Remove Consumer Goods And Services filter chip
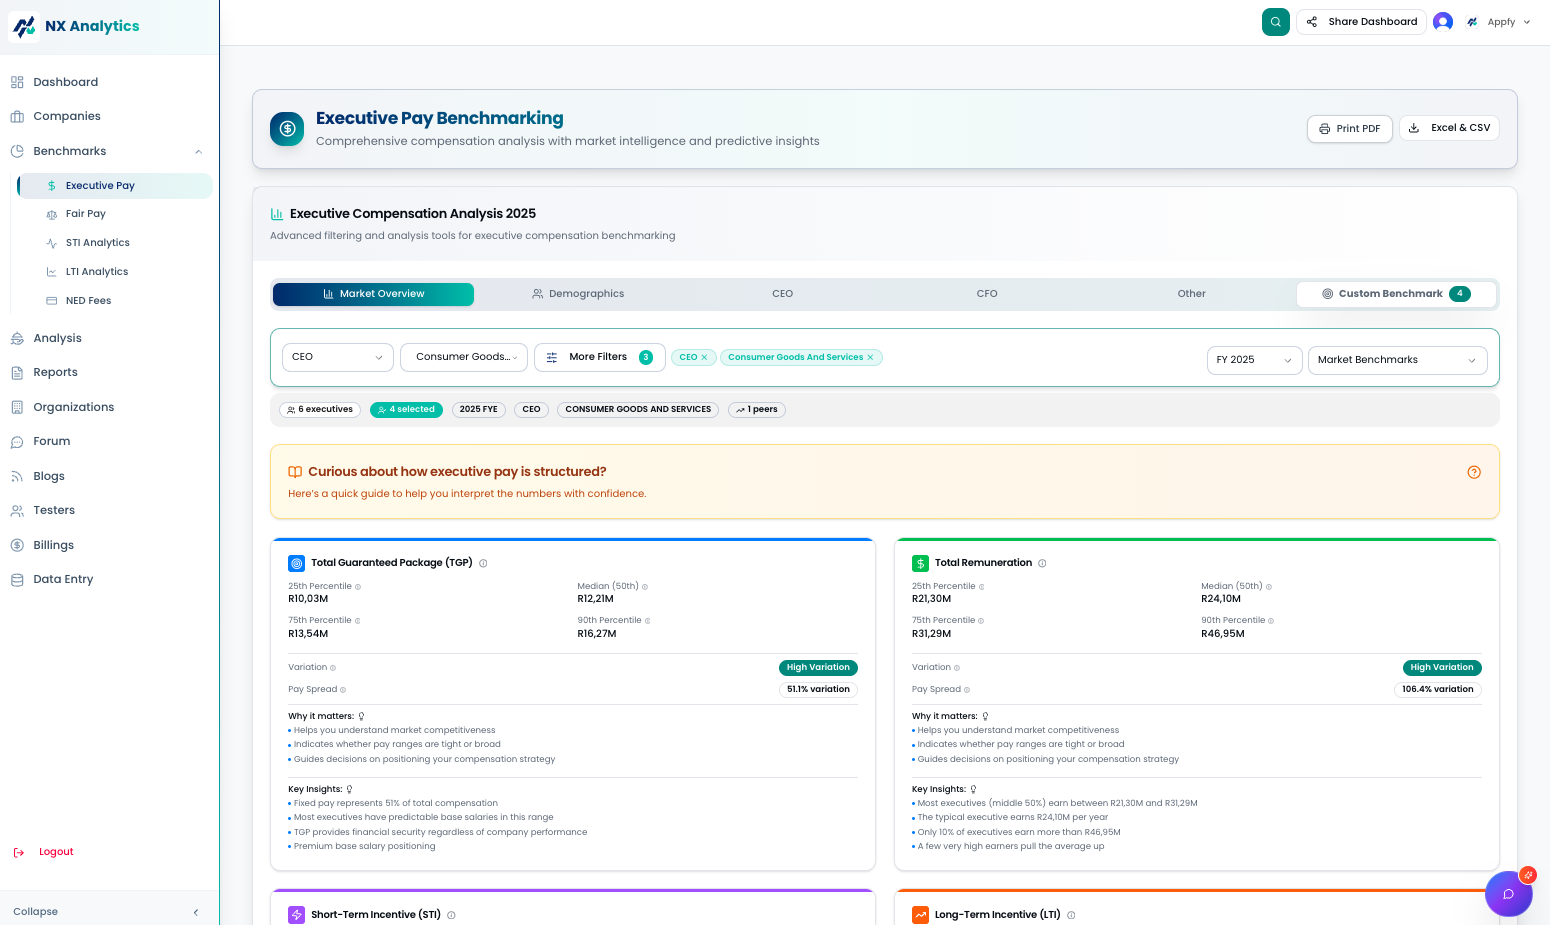Viewport: 1550px width, 925px height. coord(870,357)
